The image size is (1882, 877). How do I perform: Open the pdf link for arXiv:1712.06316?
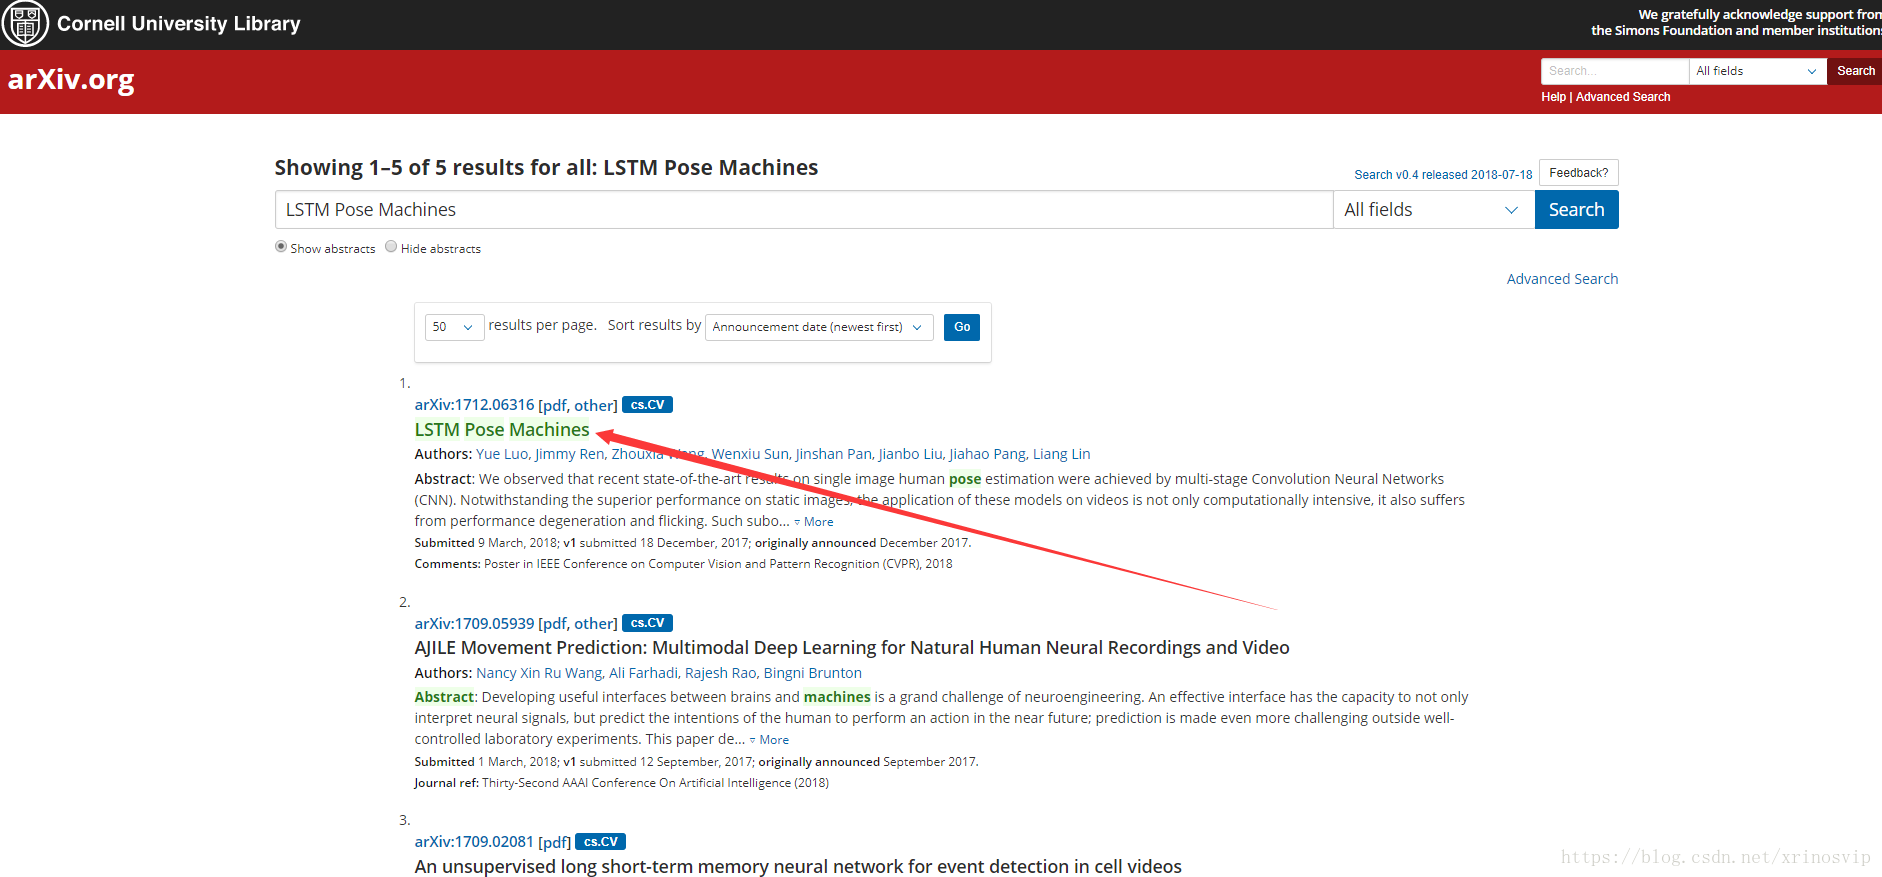(x=556, y=405)
